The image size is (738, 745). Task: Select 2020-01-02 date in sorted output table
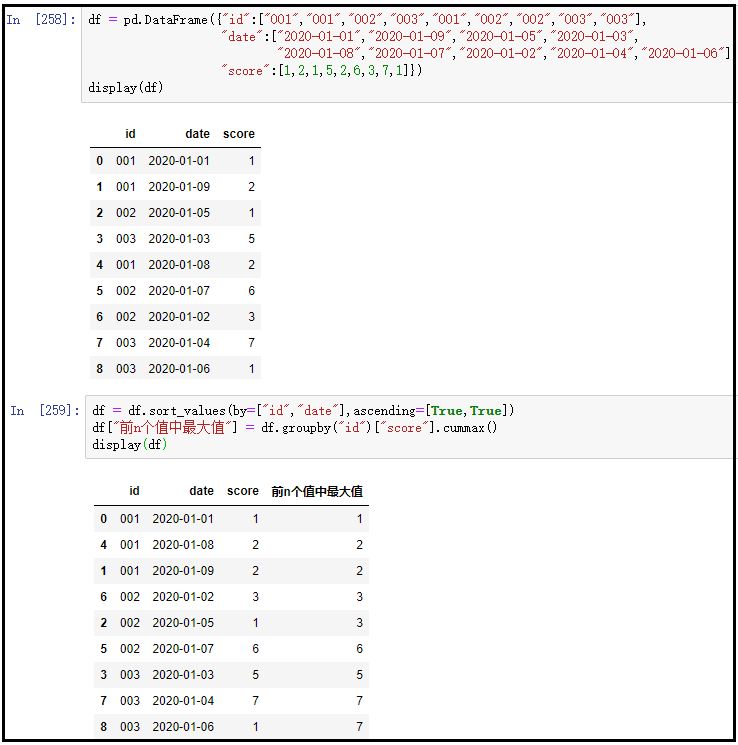(x=183, y=597)
